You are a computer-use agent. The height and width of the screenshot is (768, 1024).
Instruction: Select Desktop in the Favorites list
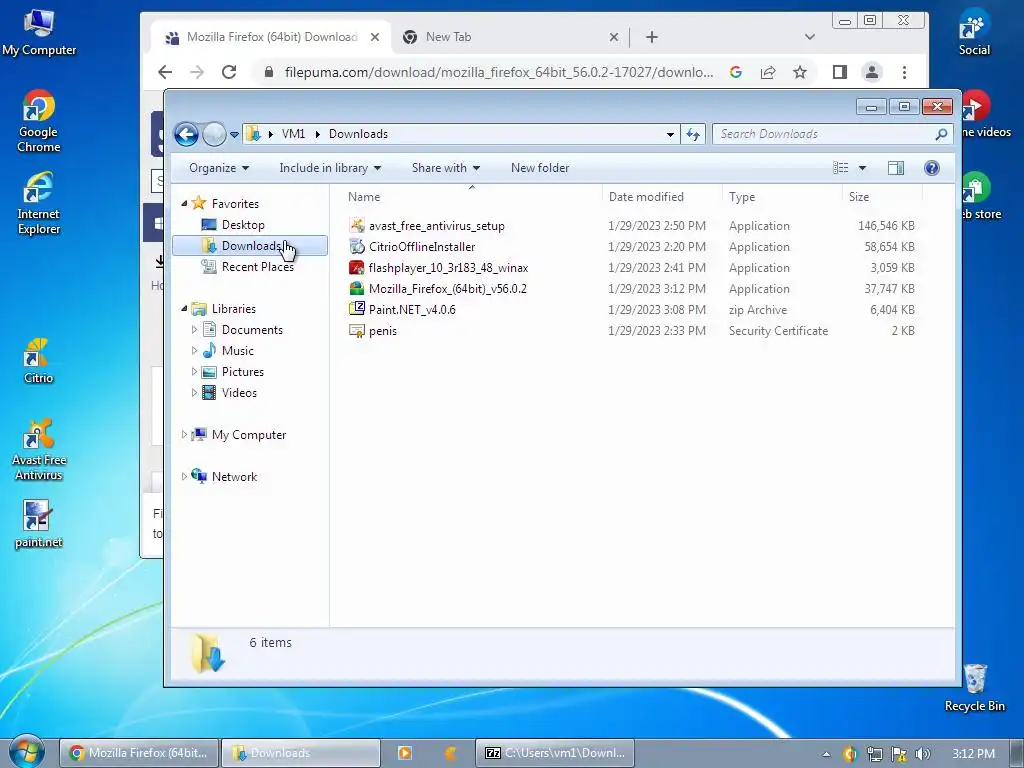click(x=243, y=225)
